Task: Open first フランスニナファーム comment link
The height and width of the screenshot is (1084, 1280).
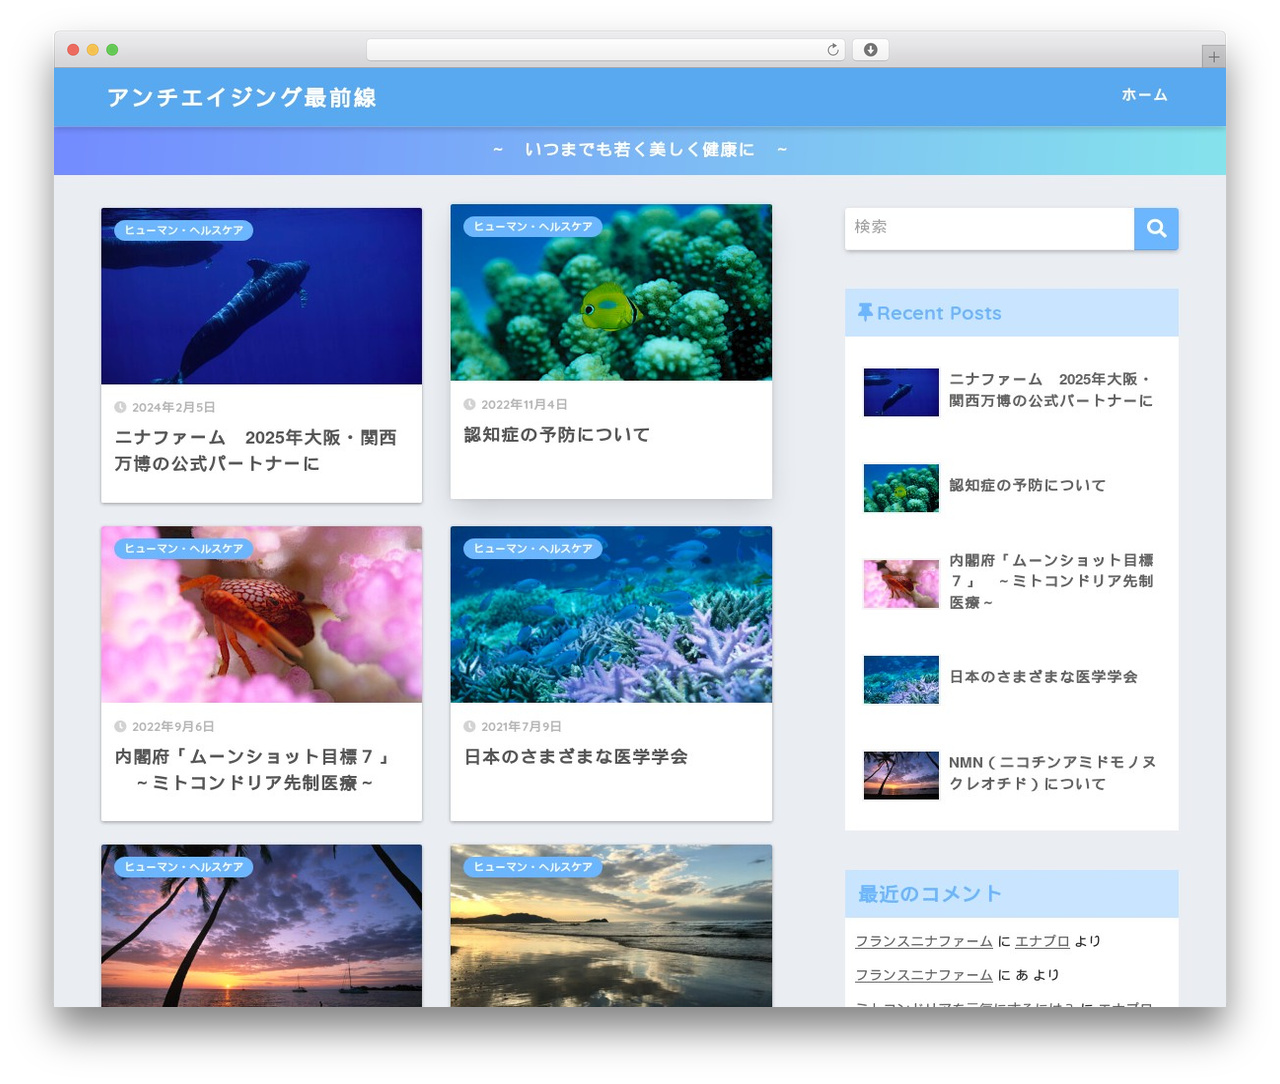Action: point(924,941)
